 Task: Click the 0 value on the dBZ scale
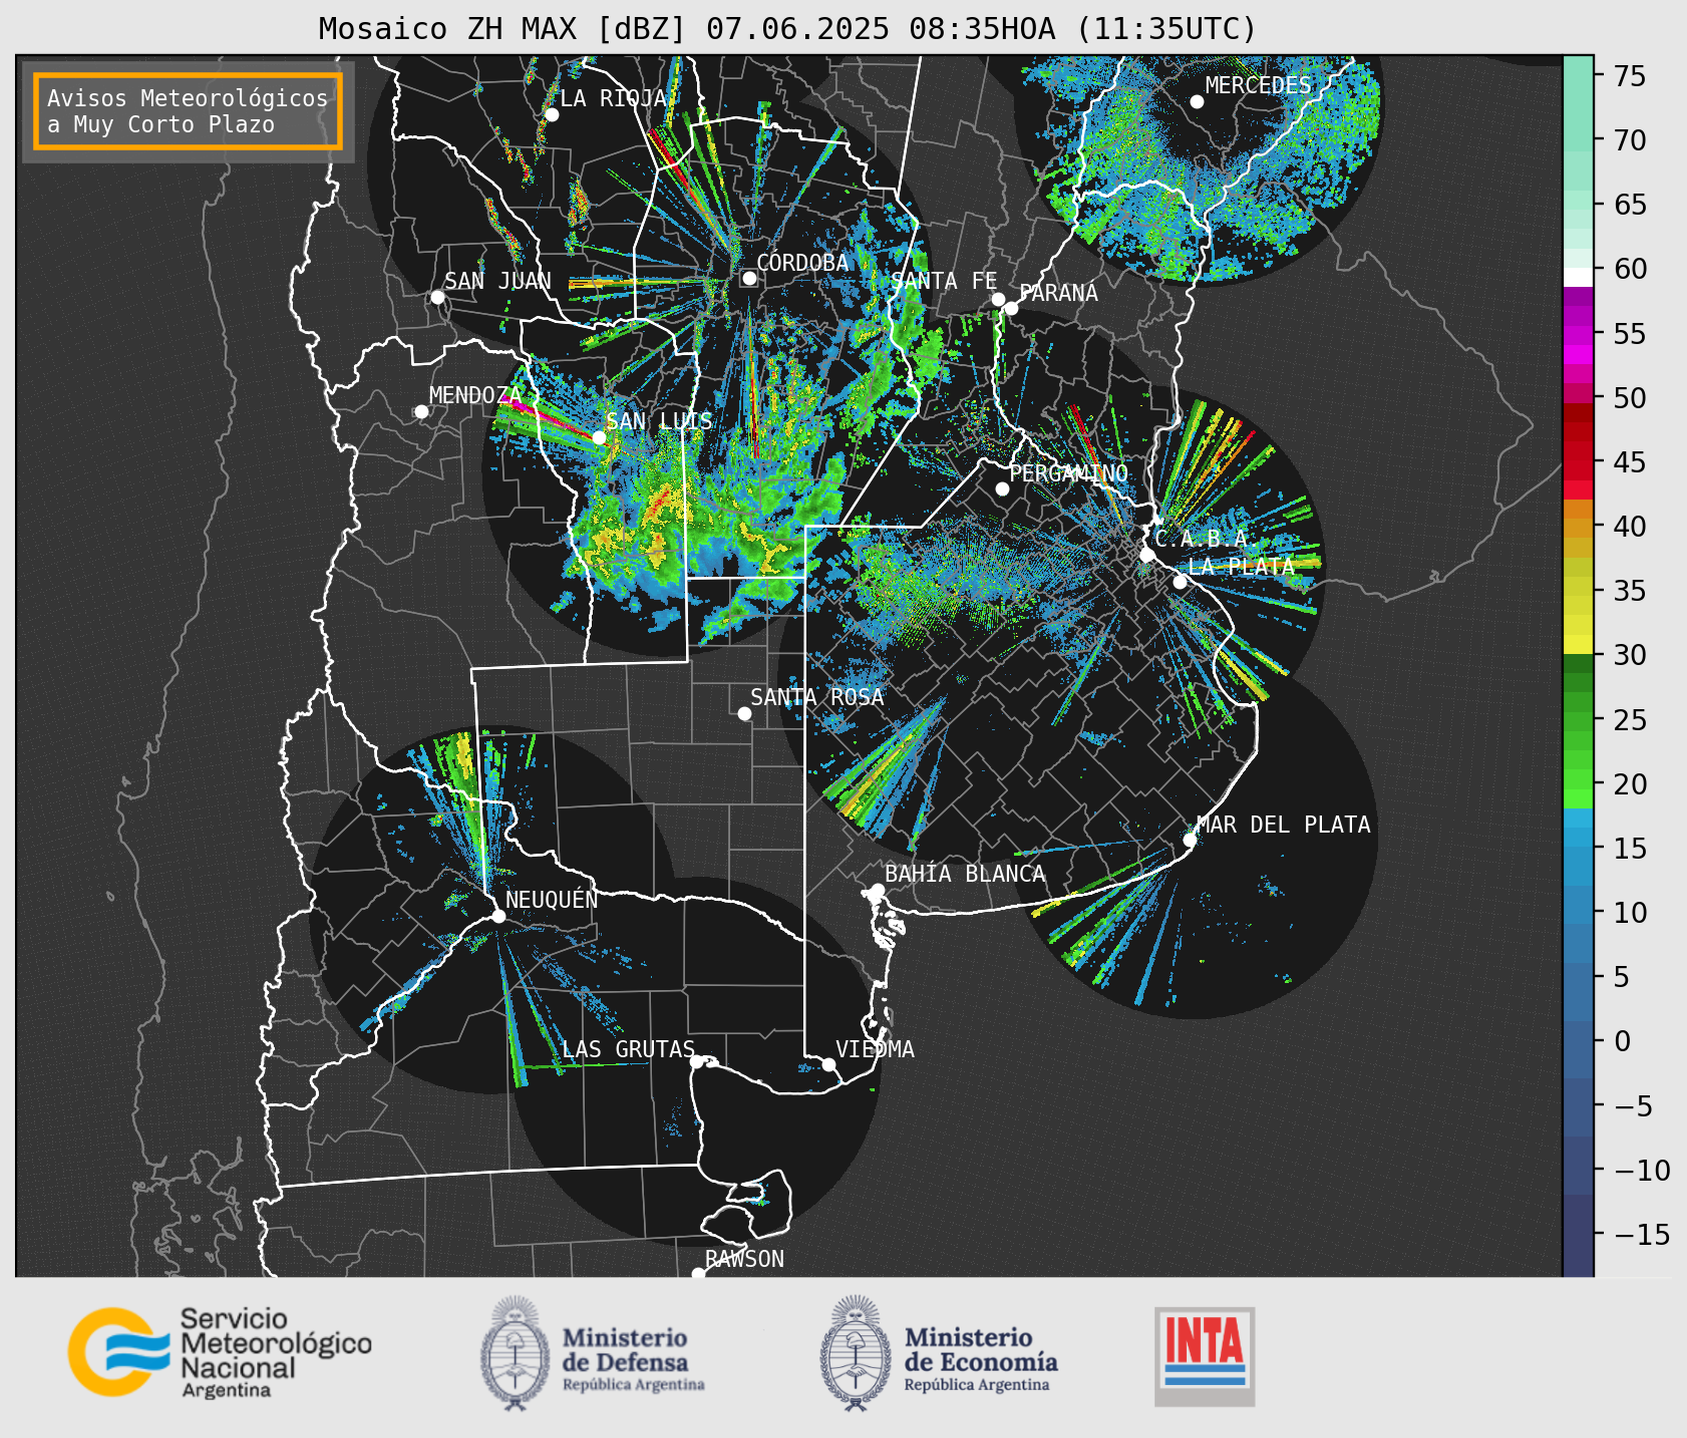[1621, 1041]
